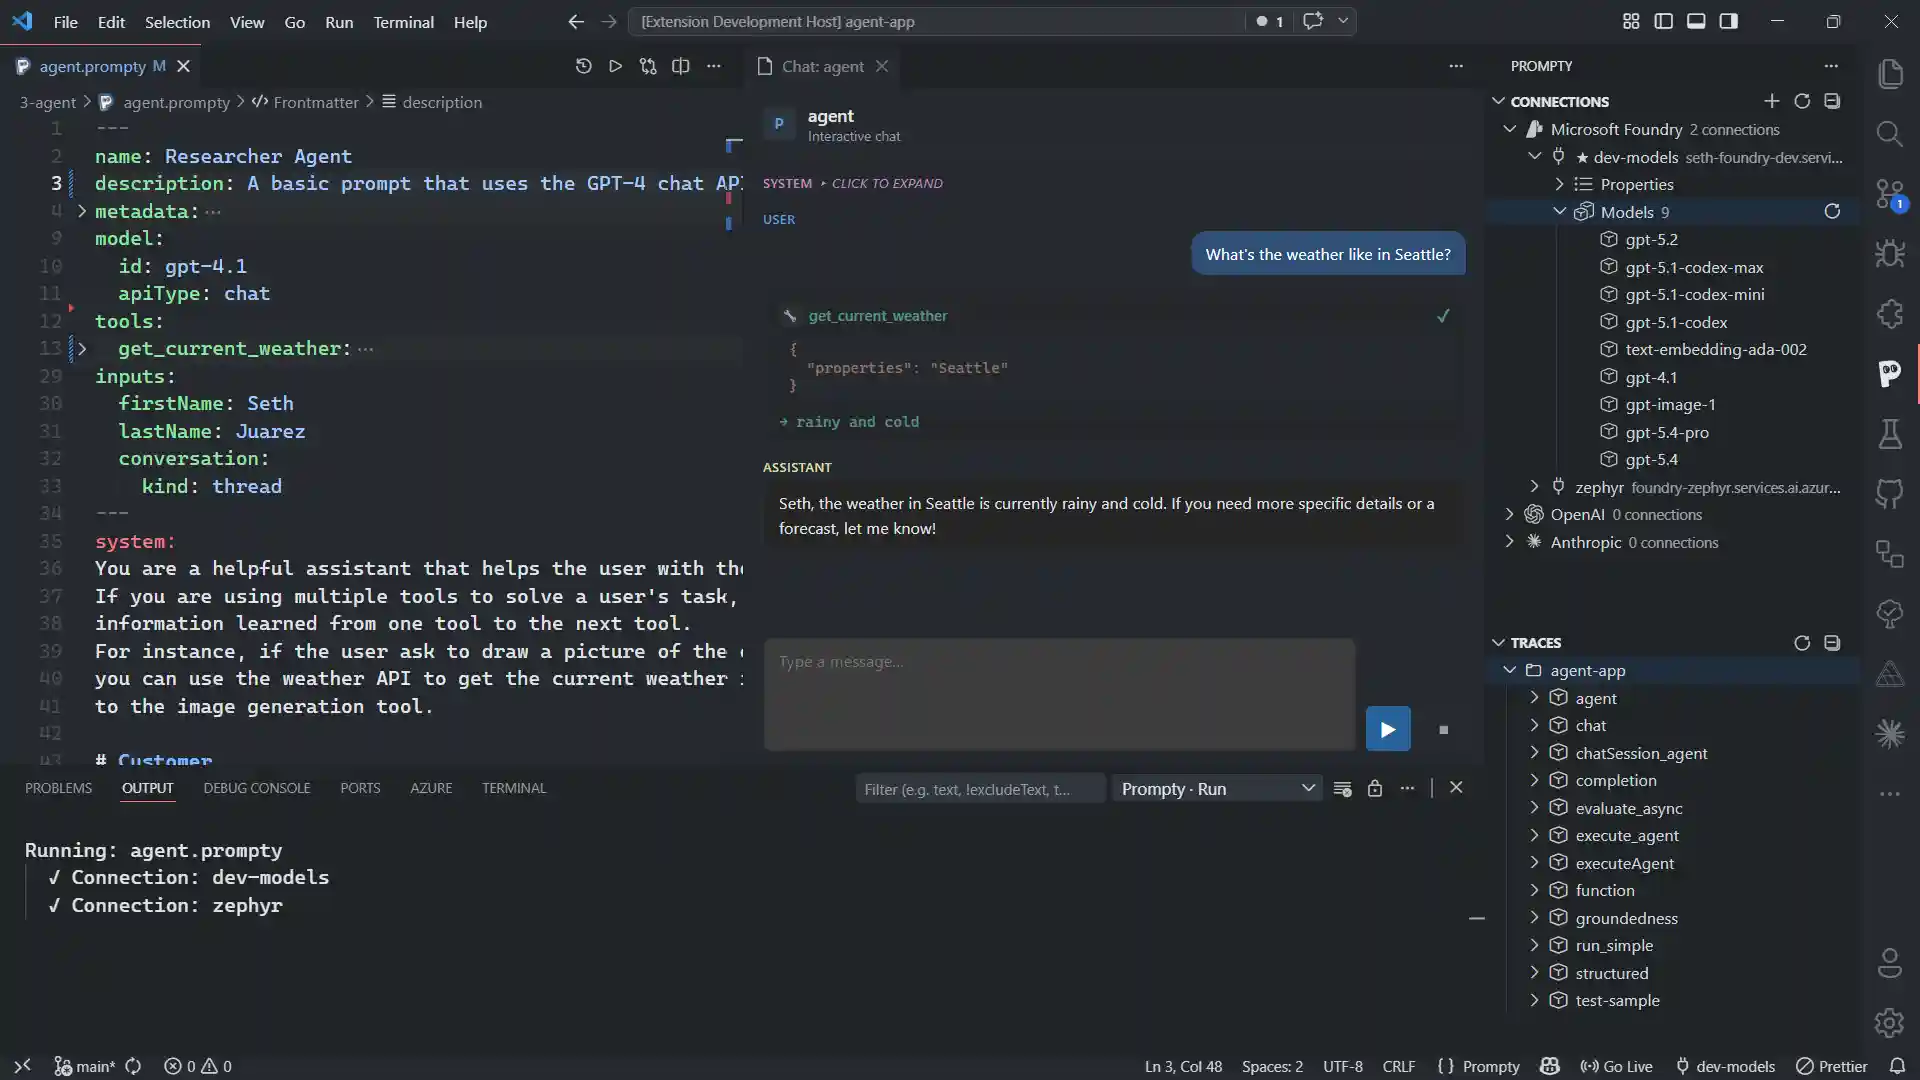
Task: Open the GitHub icon in activity bar
Action: point(1890,494)
